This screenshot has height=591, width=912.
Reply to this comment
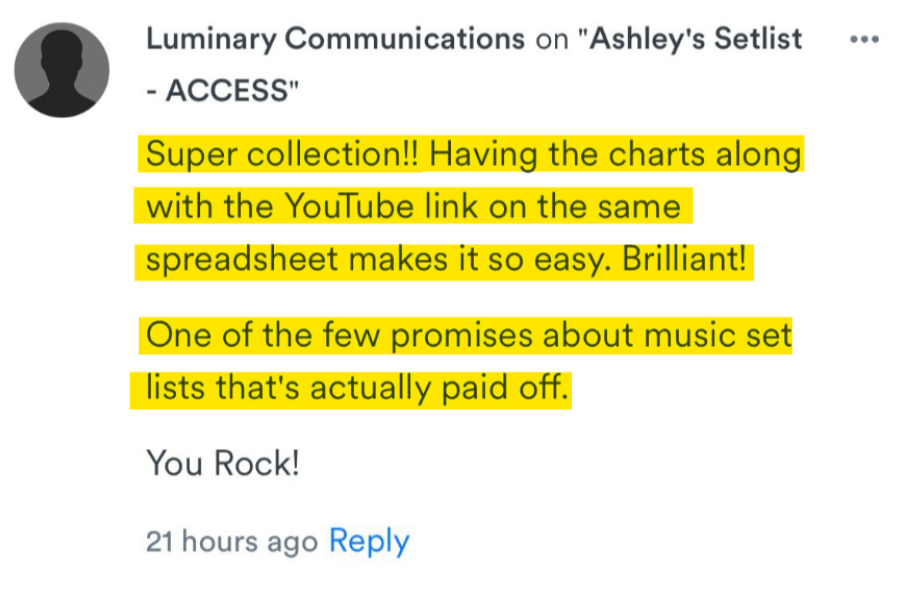(368, 541)
